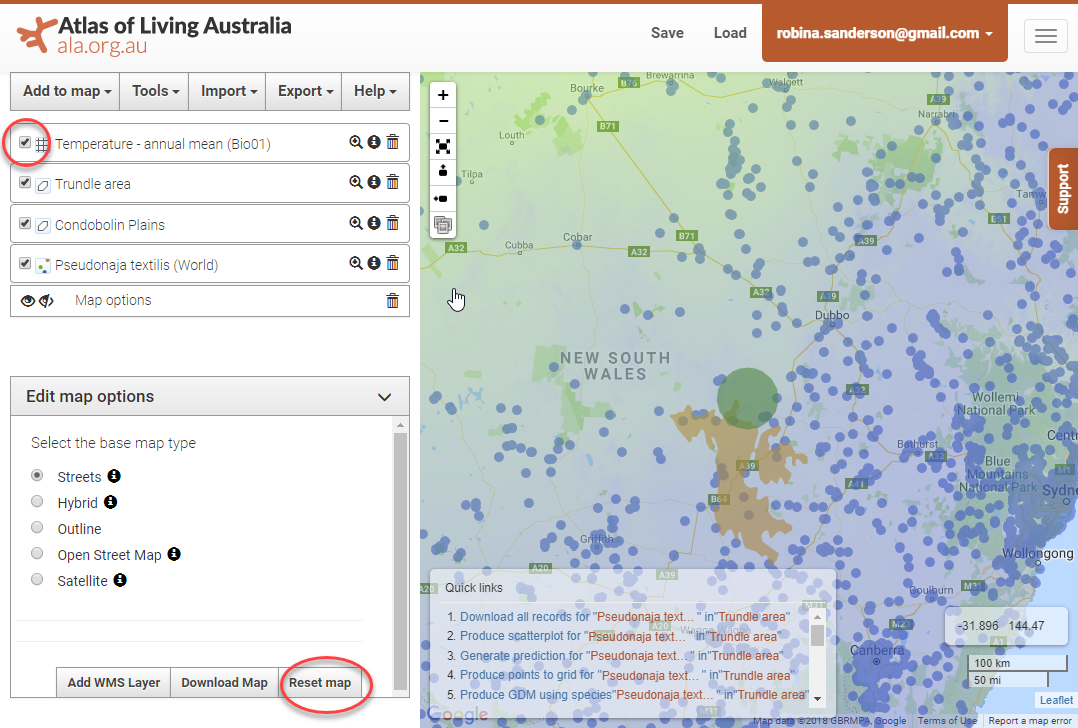Open Export dropdown menu
Viewport: 1078px width, 728px height.
pyautogui.click(x=305, y=91)
